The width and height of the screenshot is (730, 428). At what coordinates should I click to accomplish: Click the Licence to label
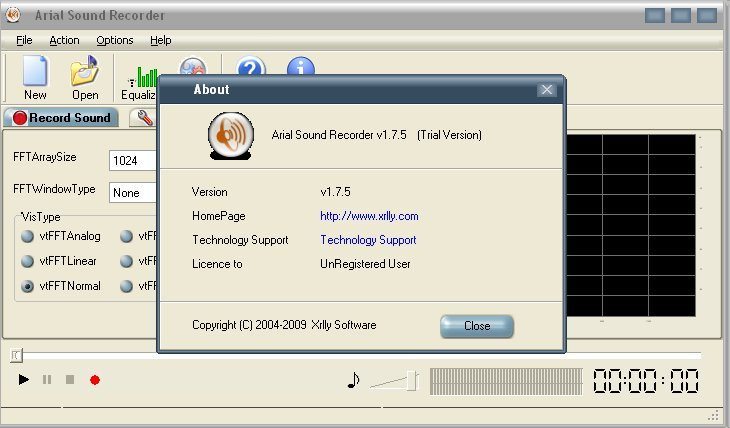pyautogui.click(x=217, y=264)
